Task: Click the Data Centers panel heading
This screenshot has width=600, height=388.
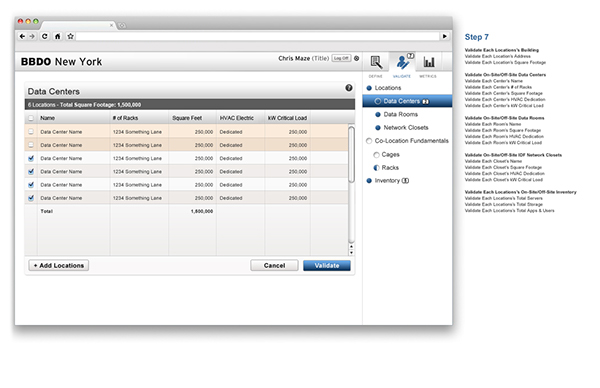Action: [54, 91]
